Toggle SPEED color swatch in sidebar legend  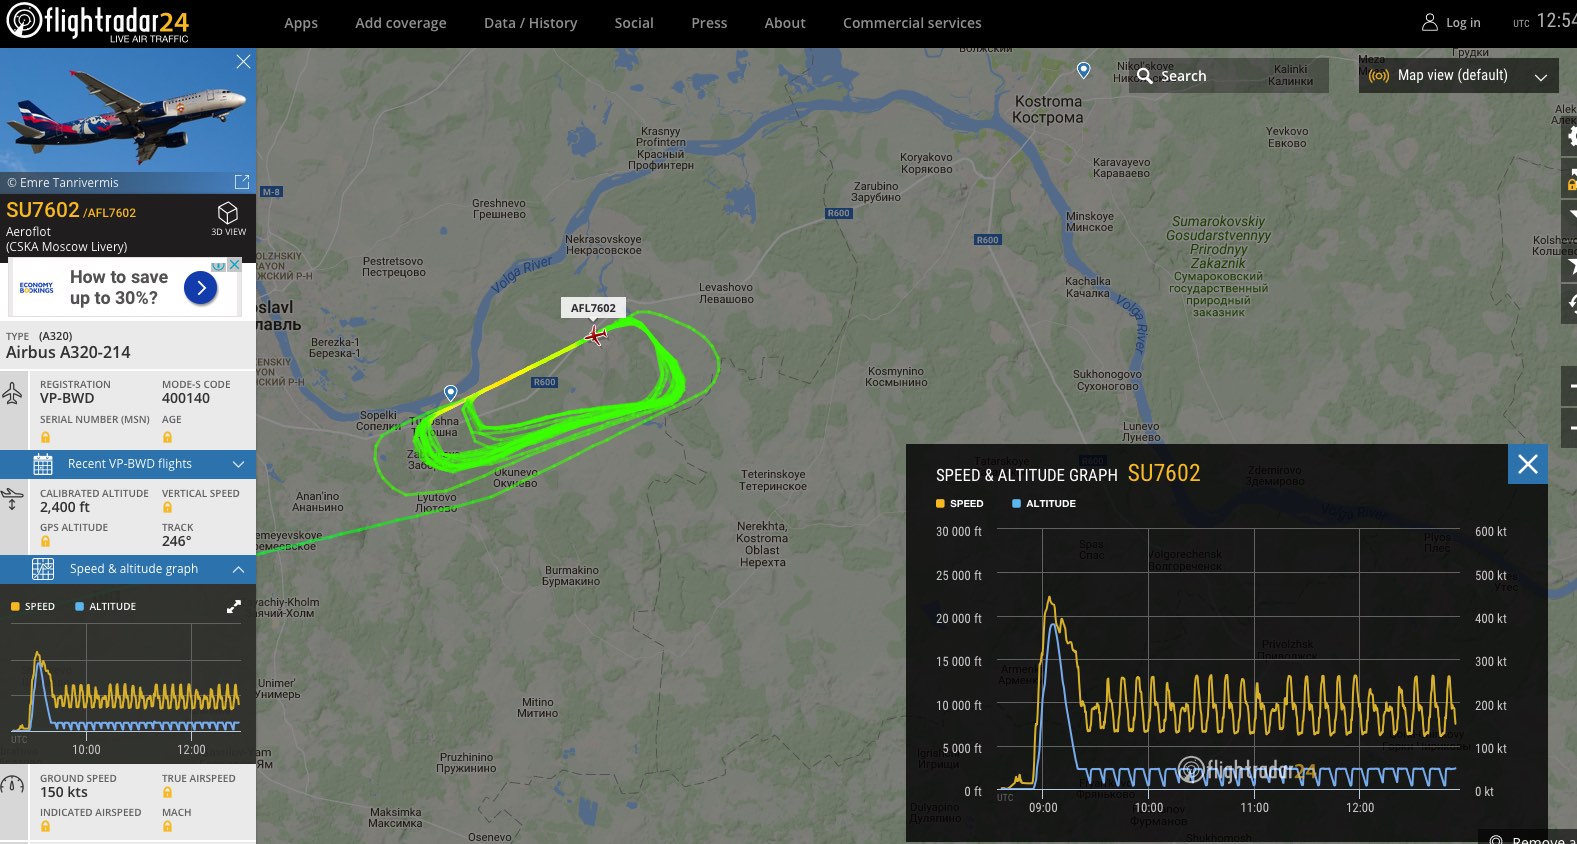[x=15, y=607]
